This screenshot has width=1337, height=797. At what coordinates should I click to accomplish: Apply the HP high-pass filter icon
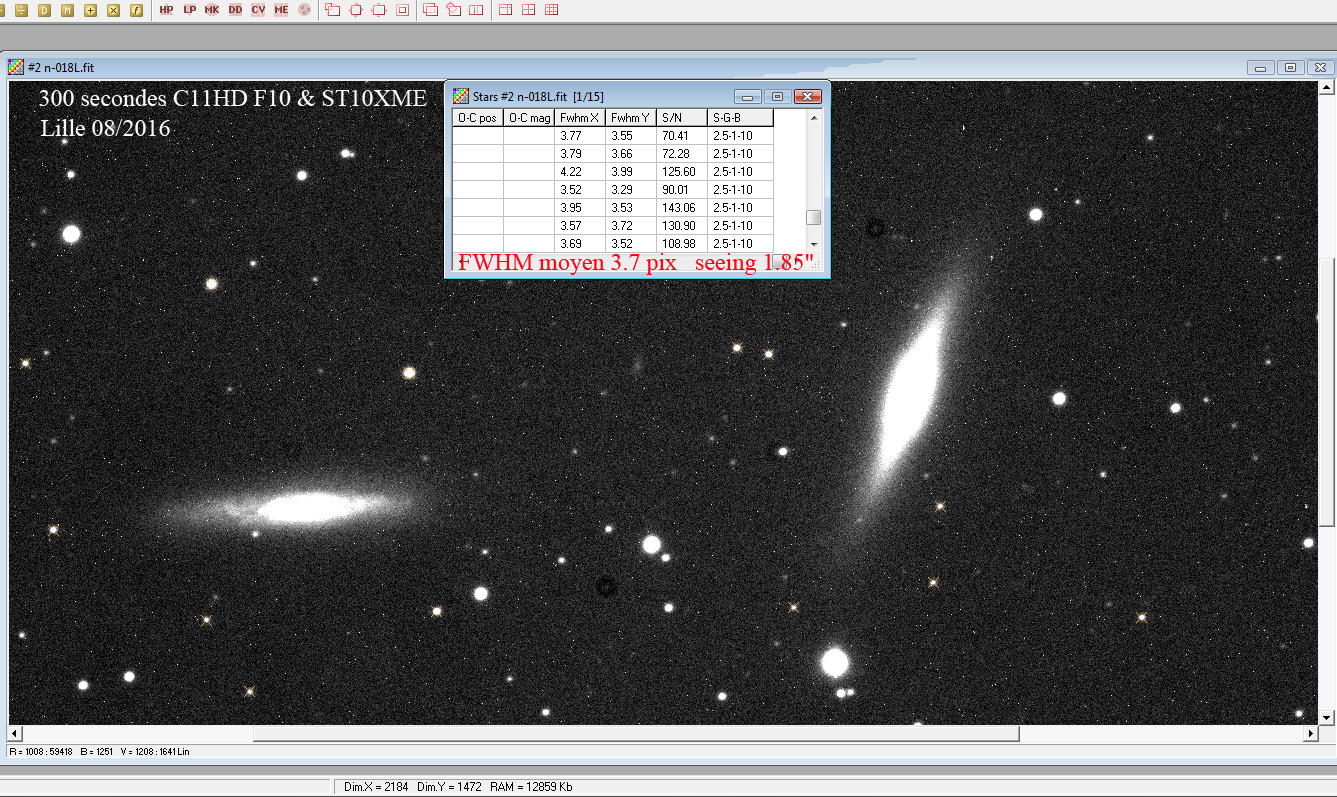[166, 9]
